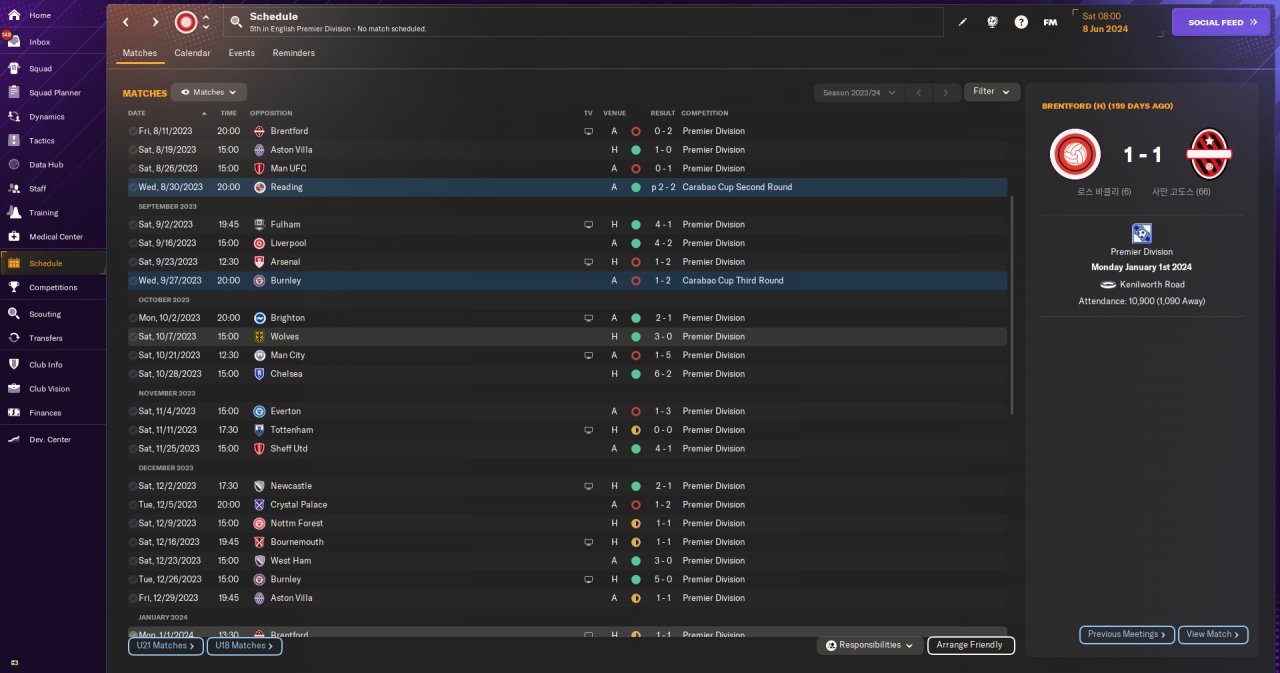This screenshot has height=673, width=1280.
Task: Sort by the Opposition column header
Action: pyautogui.click(x=271, y=113)
